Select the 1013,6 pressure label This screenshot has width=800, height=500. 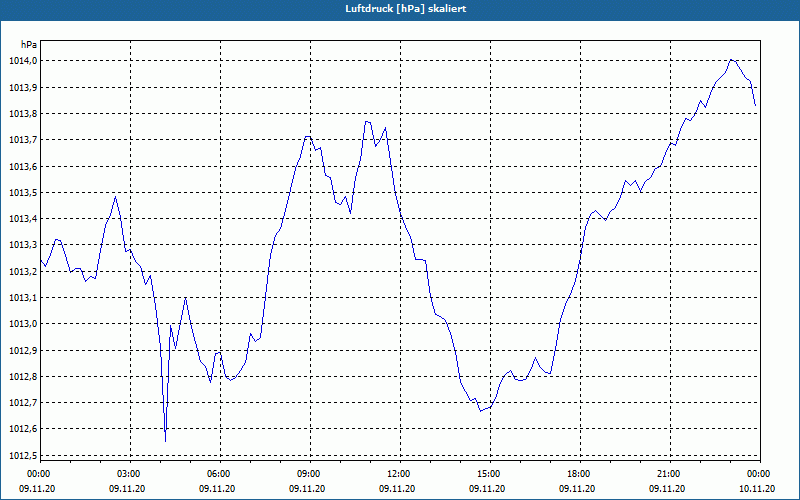point(23,166)
